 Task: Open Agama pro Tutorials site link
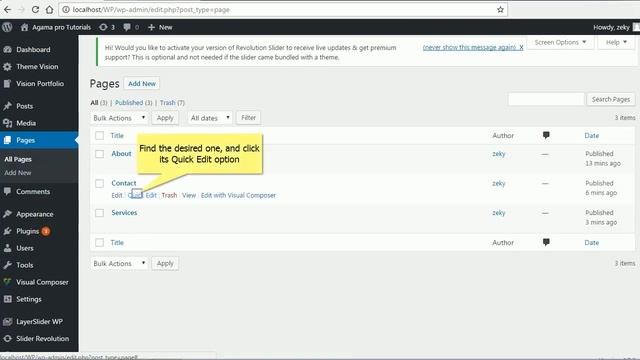pyautogui.click(x=56, y=27)
